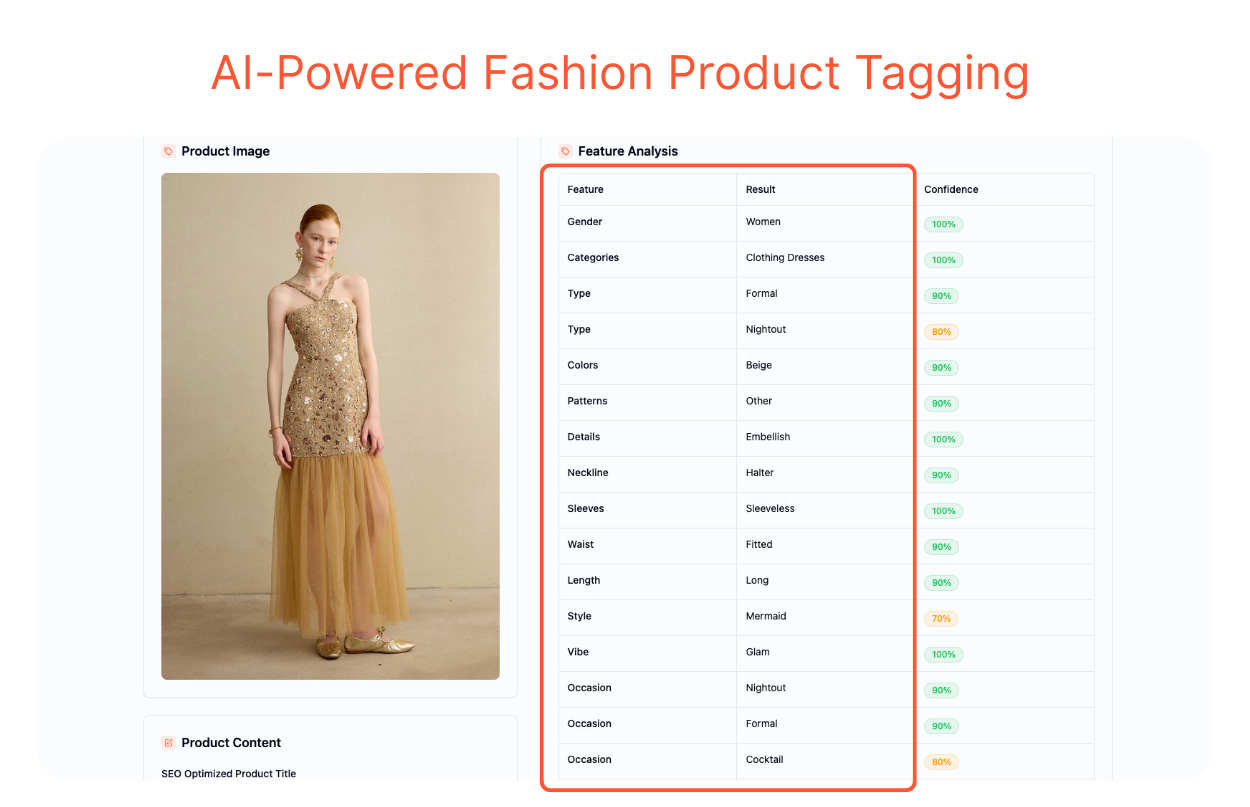Select the Embellish details result
Image resolution: width=1250 pixels, height=807 pixels.
point(768,437)
